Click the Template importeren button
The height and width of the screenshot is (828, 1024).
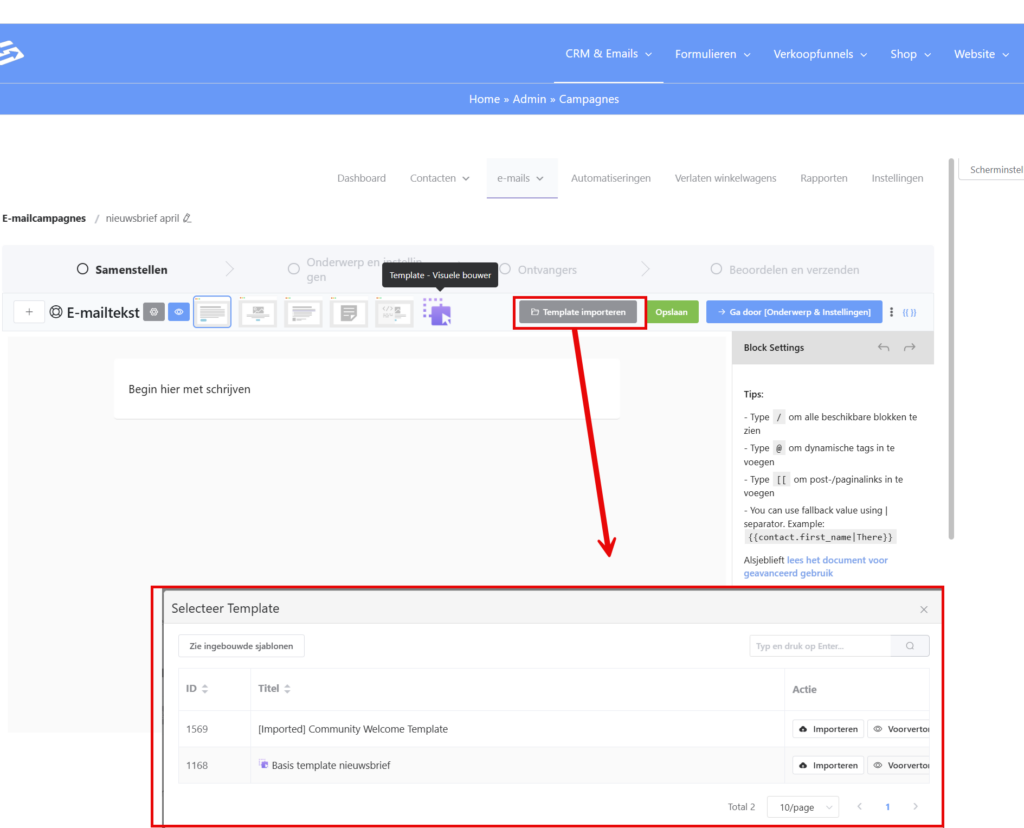pos(578,312)
